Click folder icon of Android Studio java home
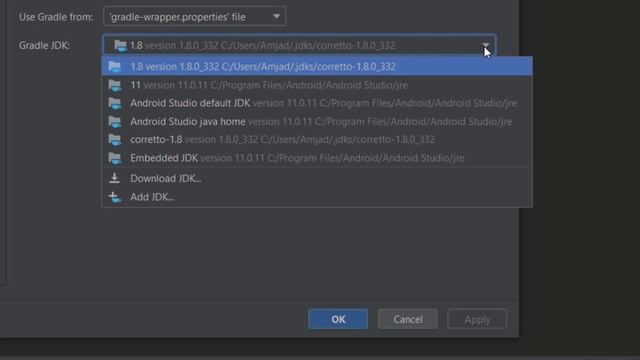 point(115,122)
